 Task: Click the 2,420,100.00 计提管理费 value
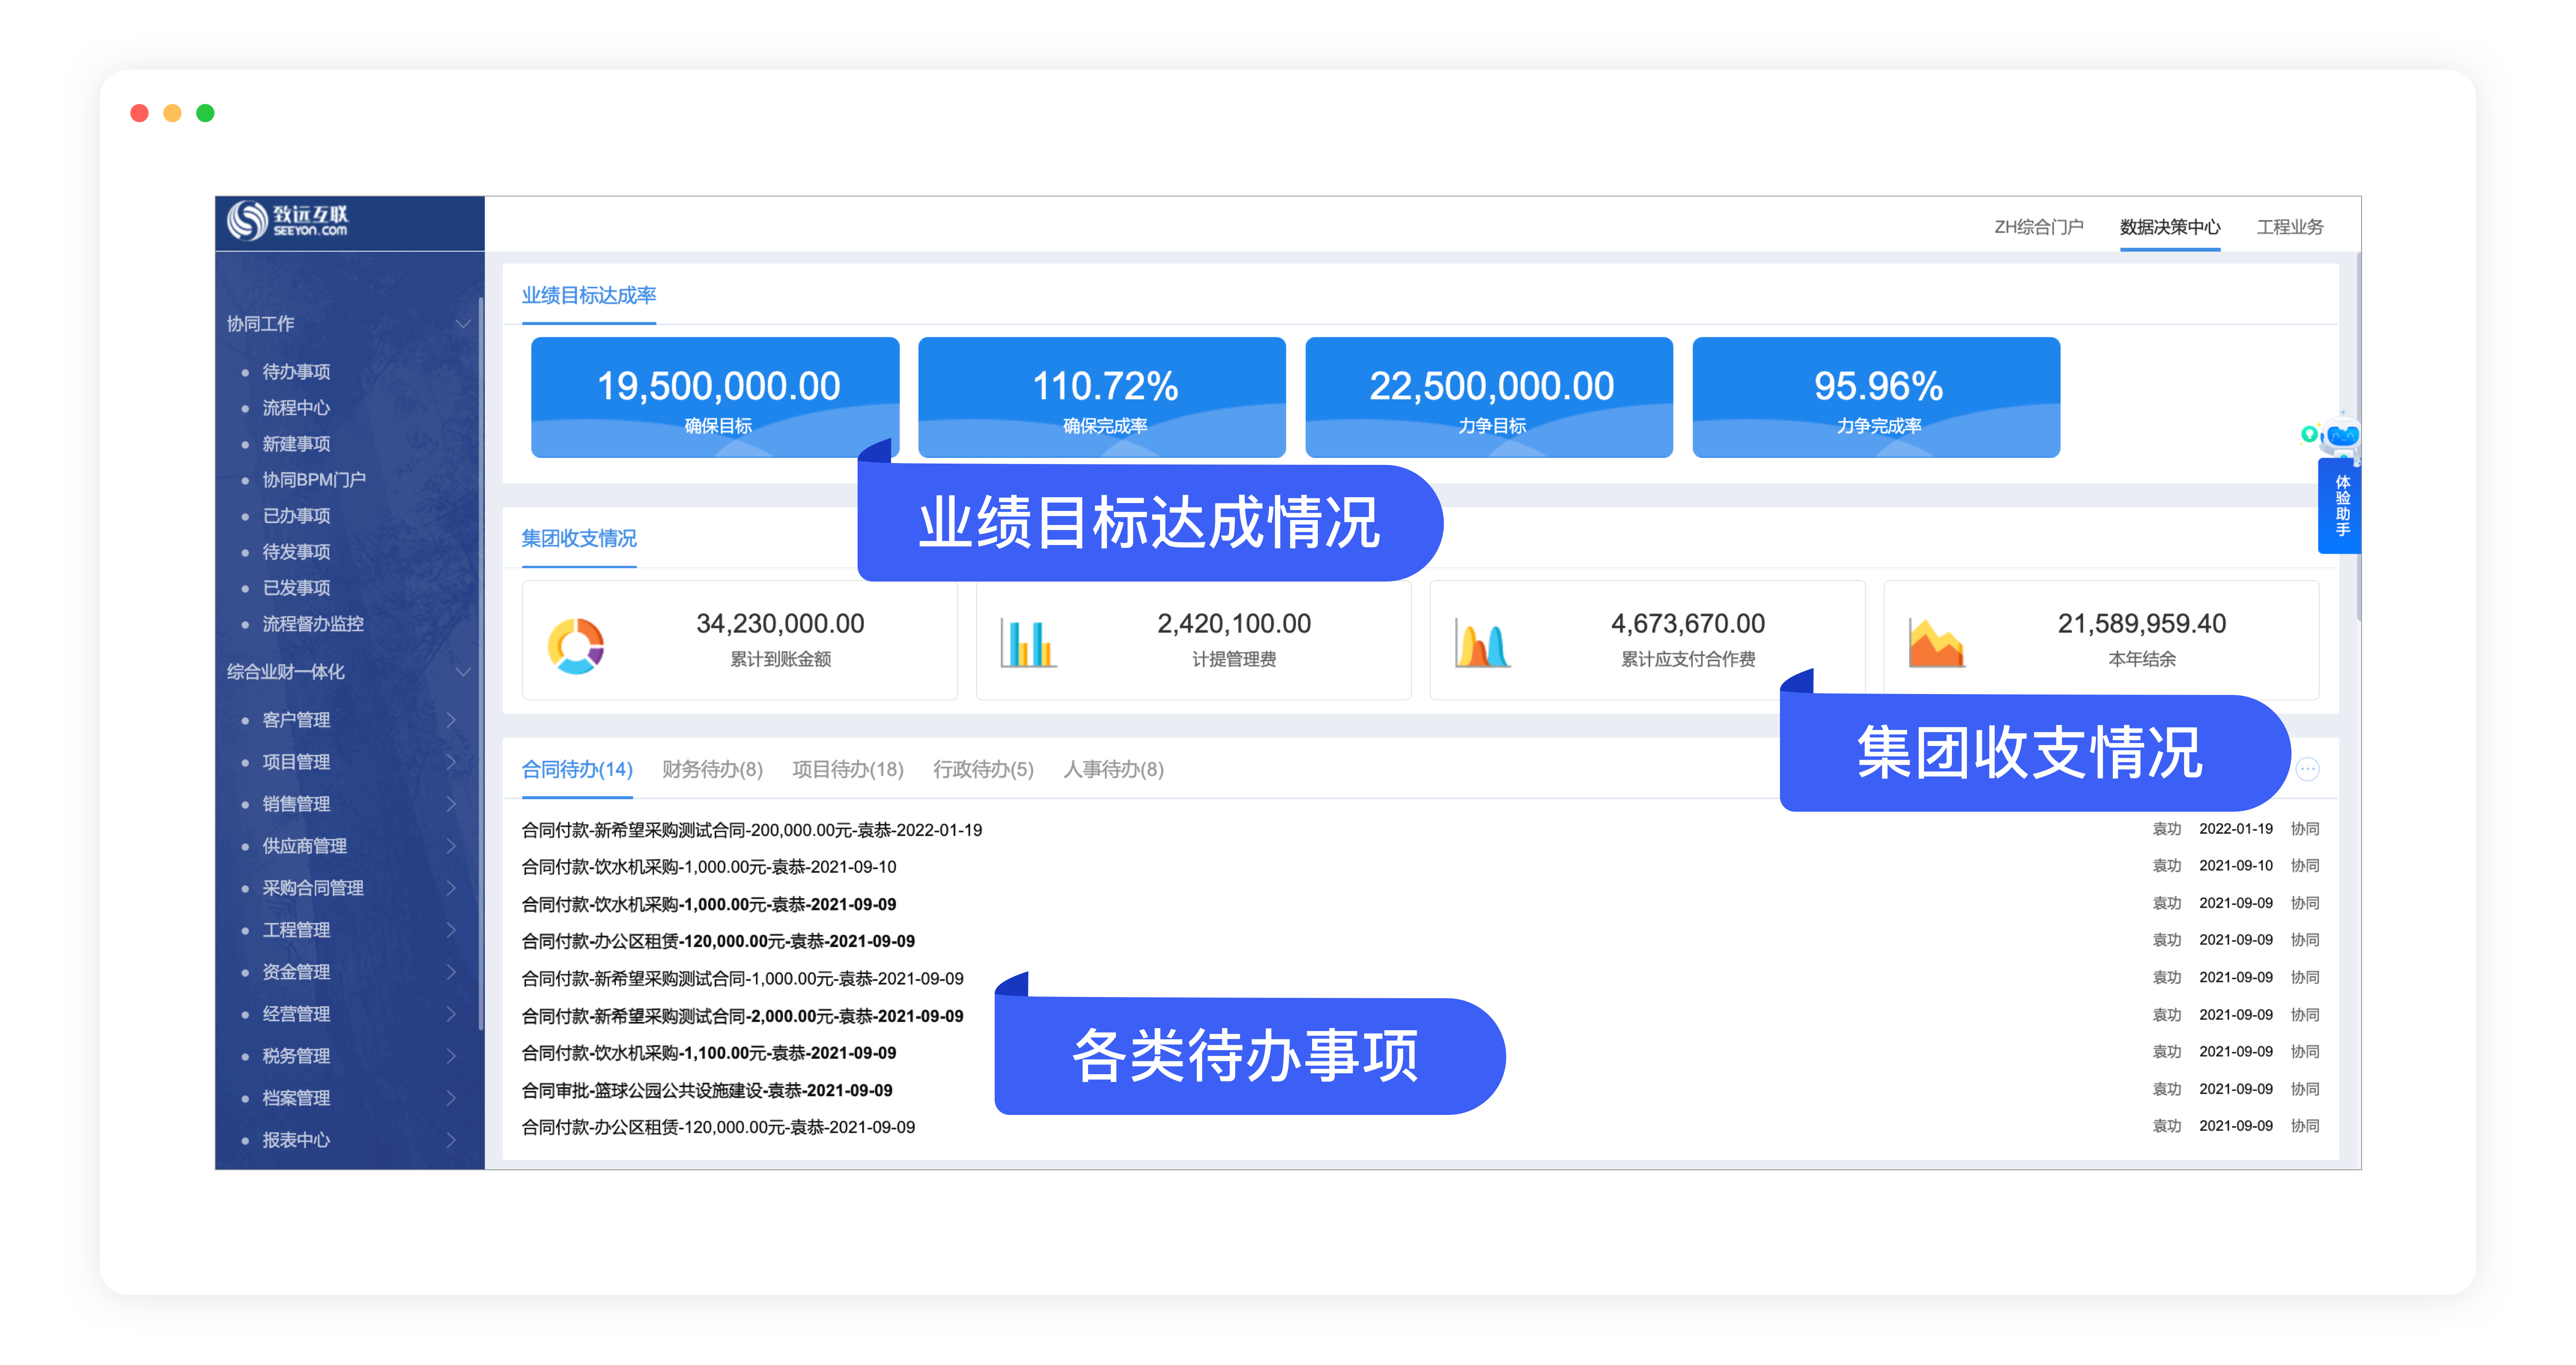(x=1234, y=623)
